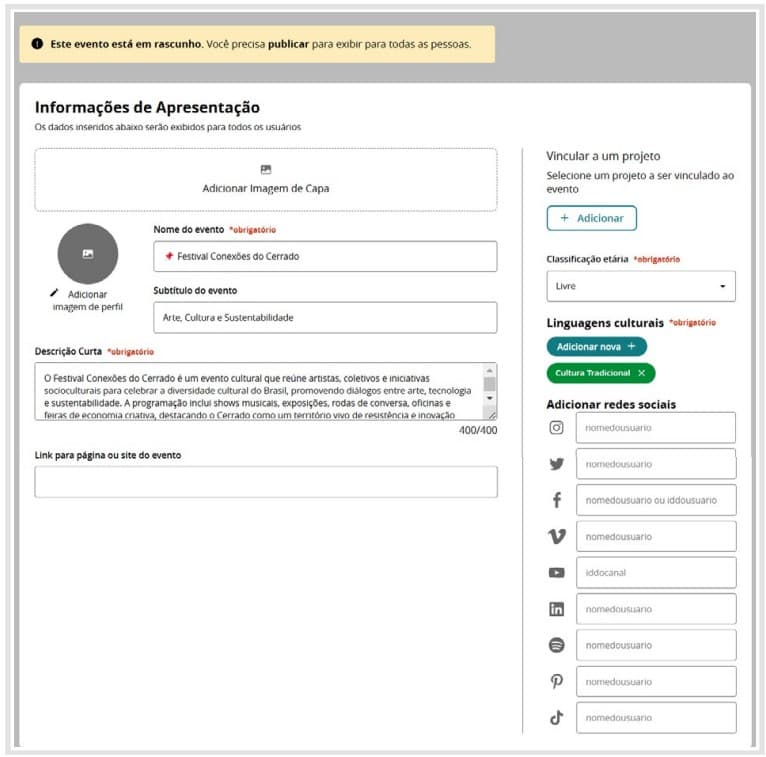Click the YouTube icon

pyautogui.click(x=557, y=573)
